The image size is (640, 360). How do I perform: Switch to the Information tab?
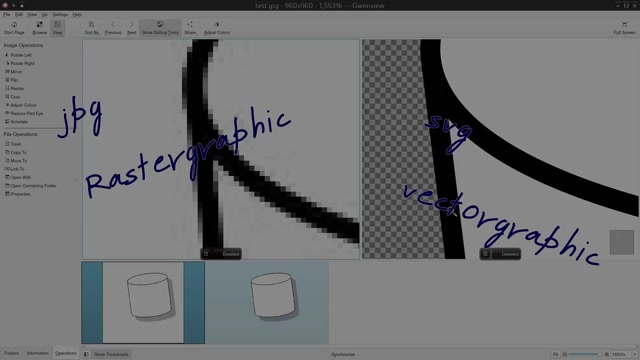tap(38, 353)
